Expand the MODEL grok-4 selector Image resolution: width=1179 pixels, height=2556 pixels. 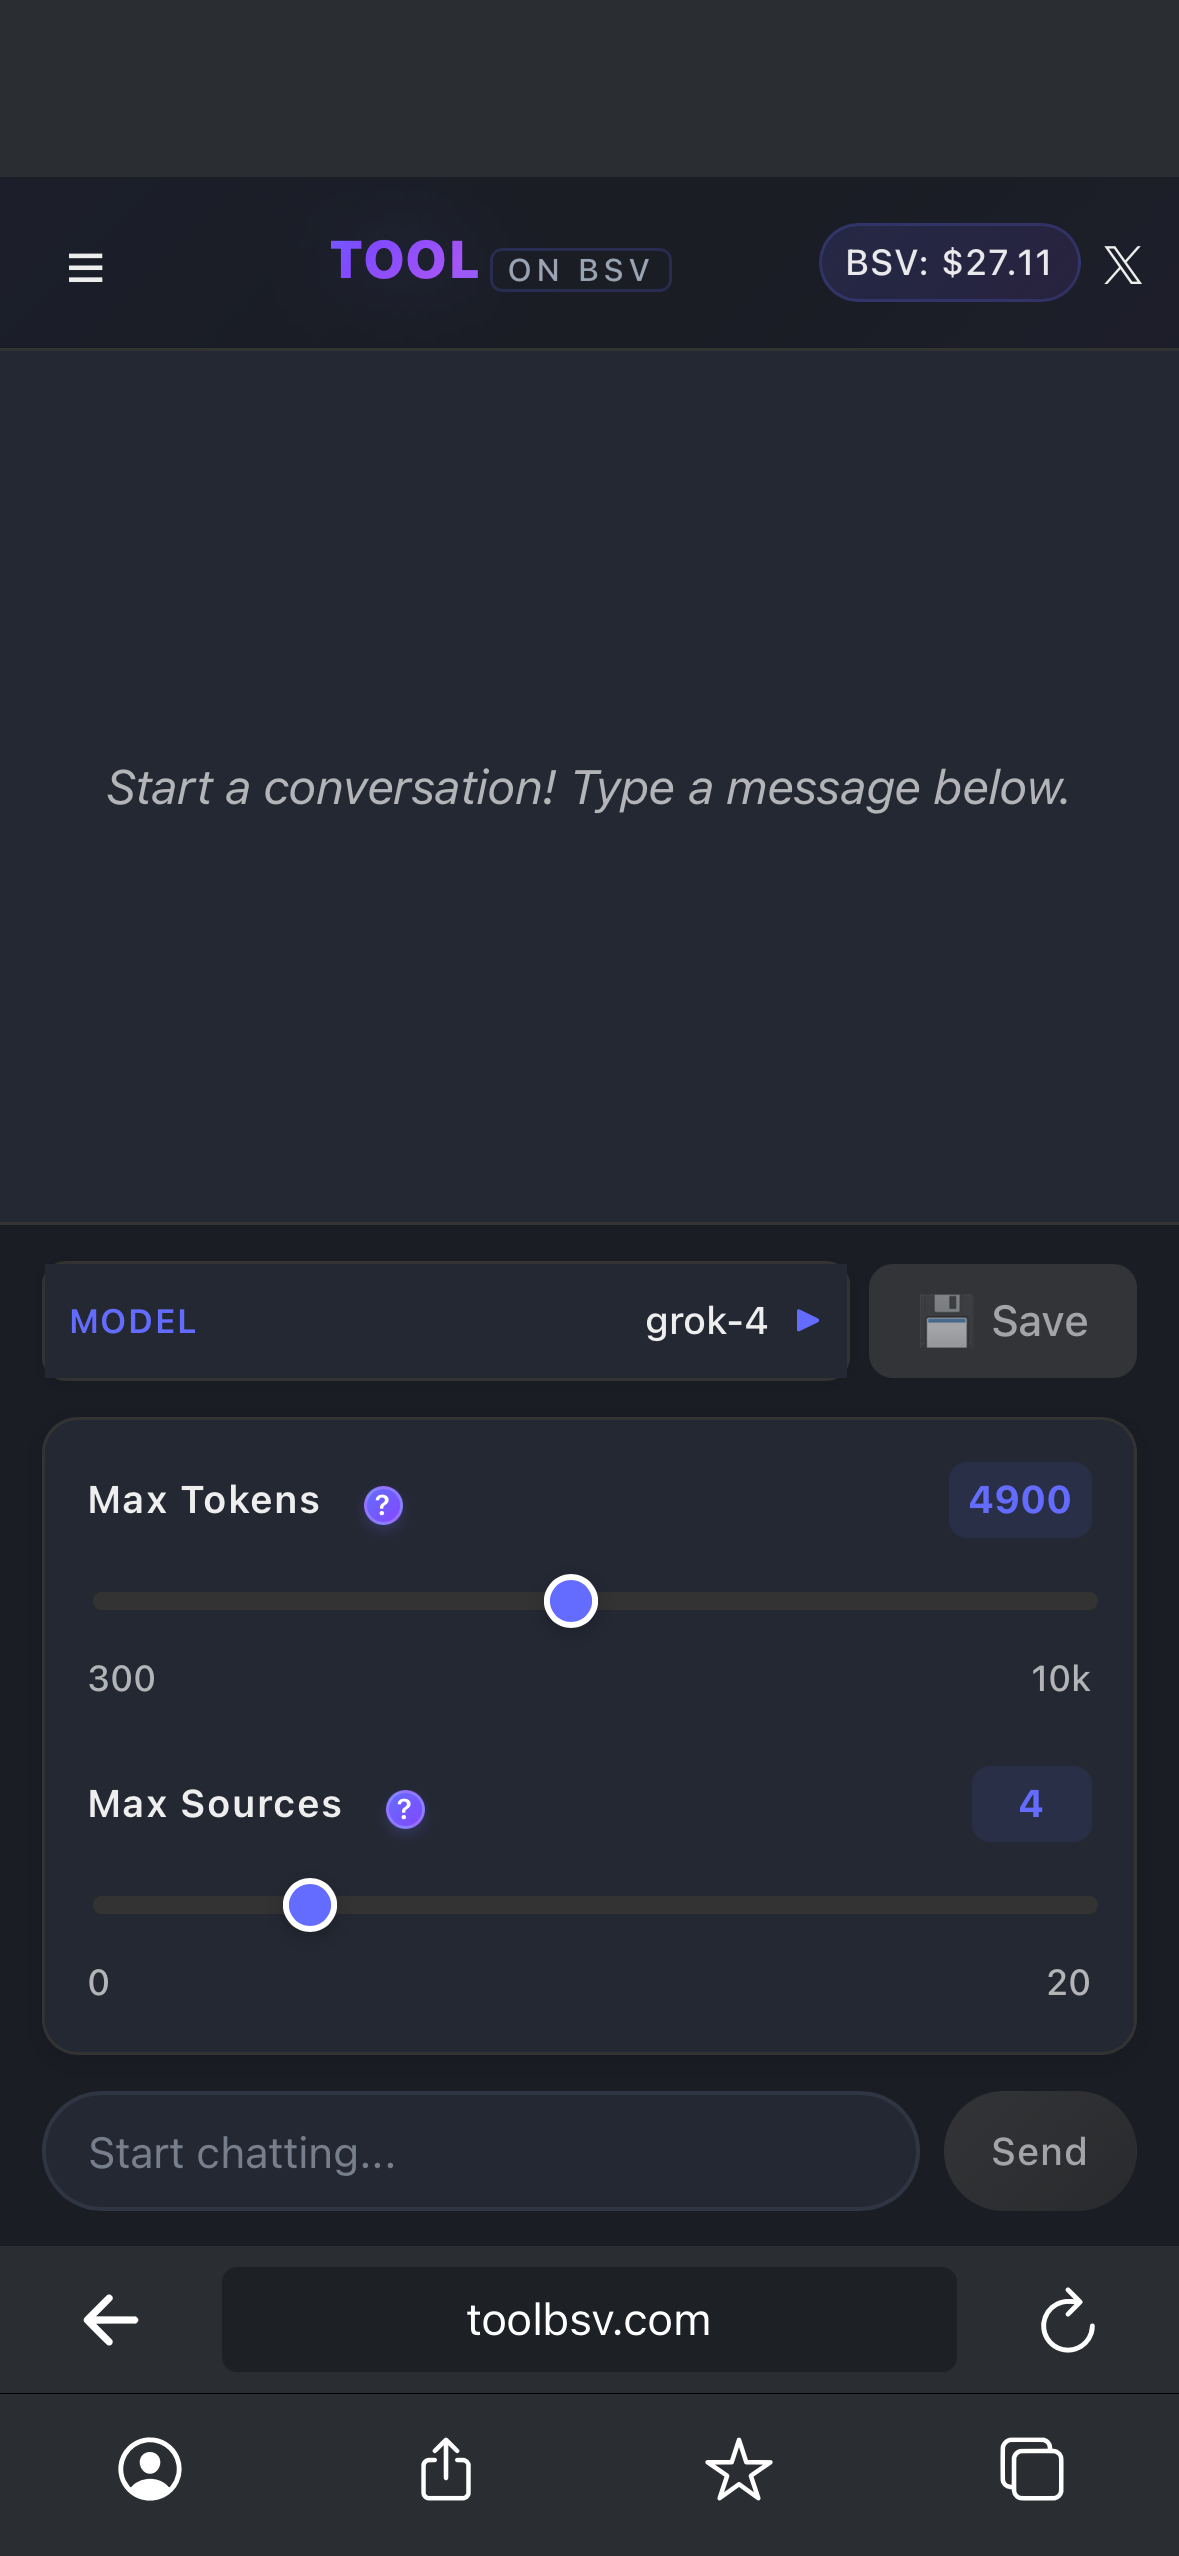pos(446,1321)
